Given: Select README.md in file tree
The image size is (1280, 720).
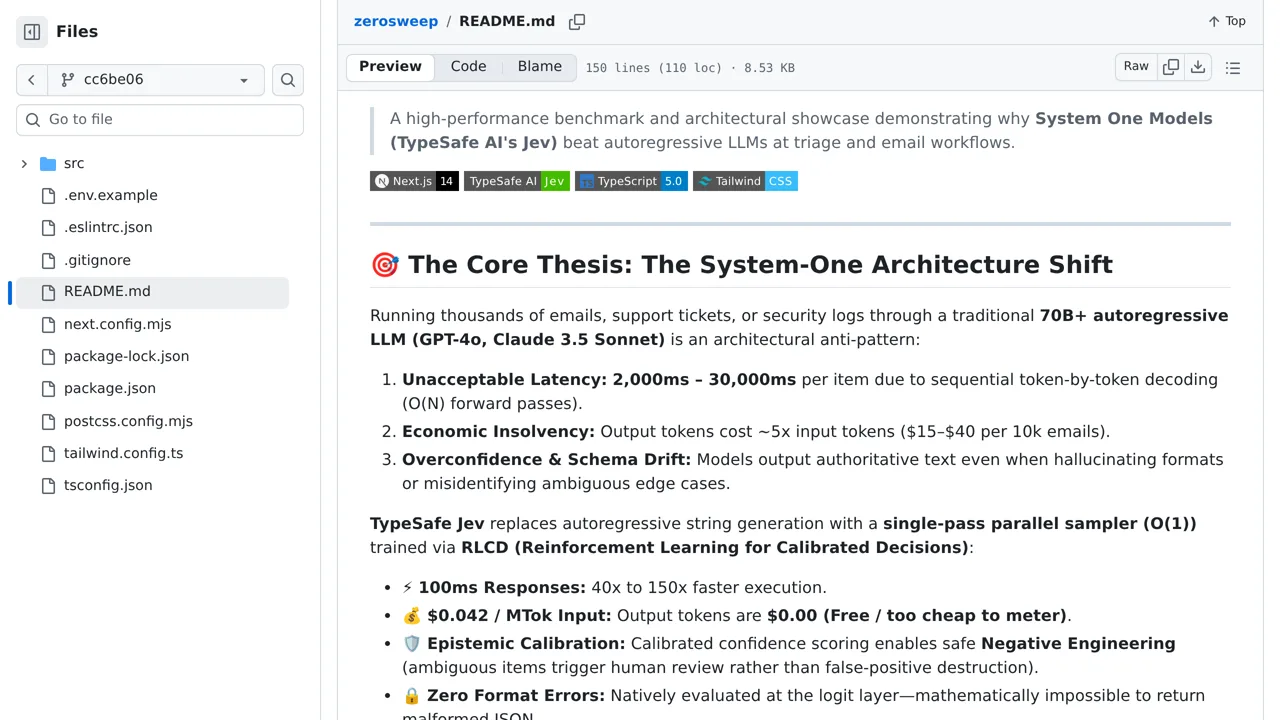Looking at the screenshot, I should click(107, 291).
